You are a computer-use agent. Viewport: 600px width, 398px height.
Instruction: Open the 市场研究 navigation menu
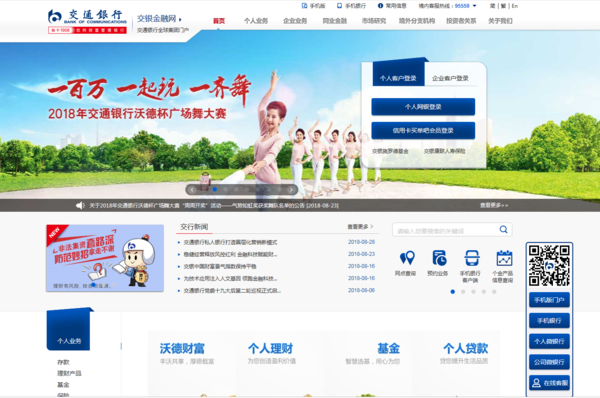[374, 21]
